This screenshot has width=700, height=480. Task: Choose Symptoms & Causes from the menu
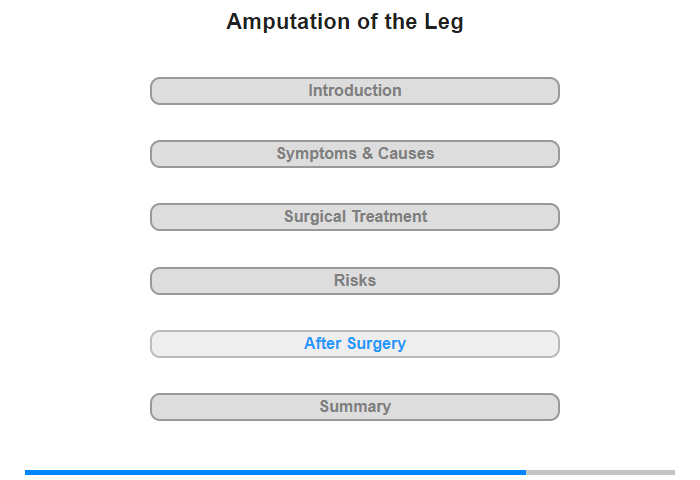click(x=355, y=154)
